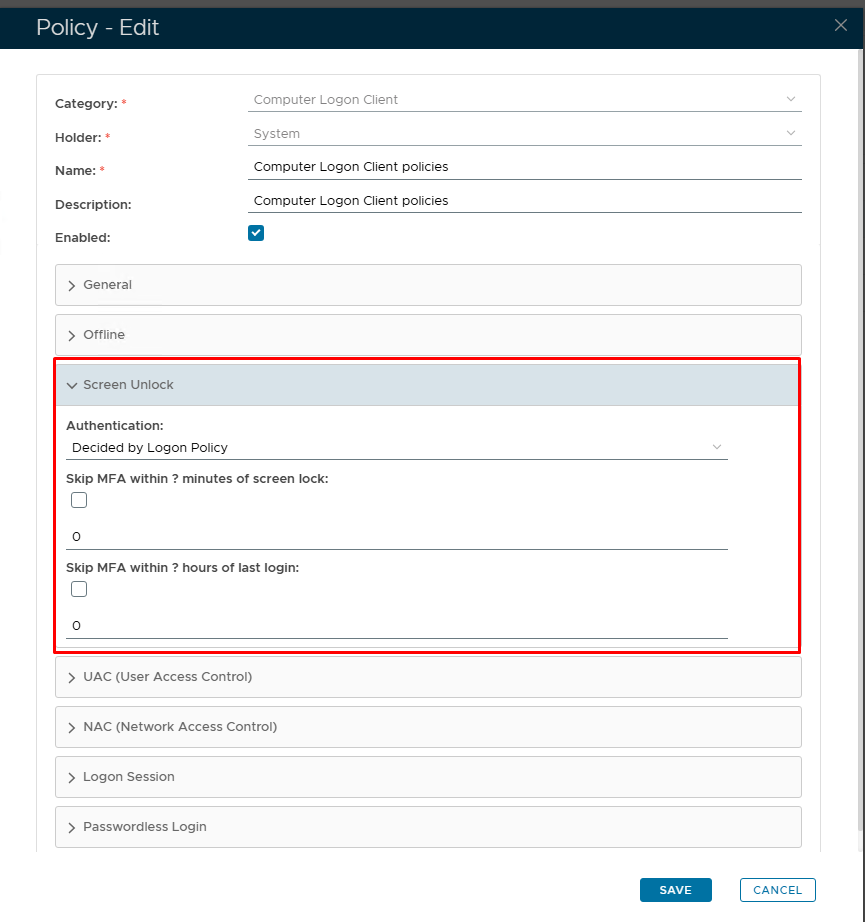865x922 pixels.
Task: Open the Category dropdown
Action: pyautogui.click(x=524, y=100)
